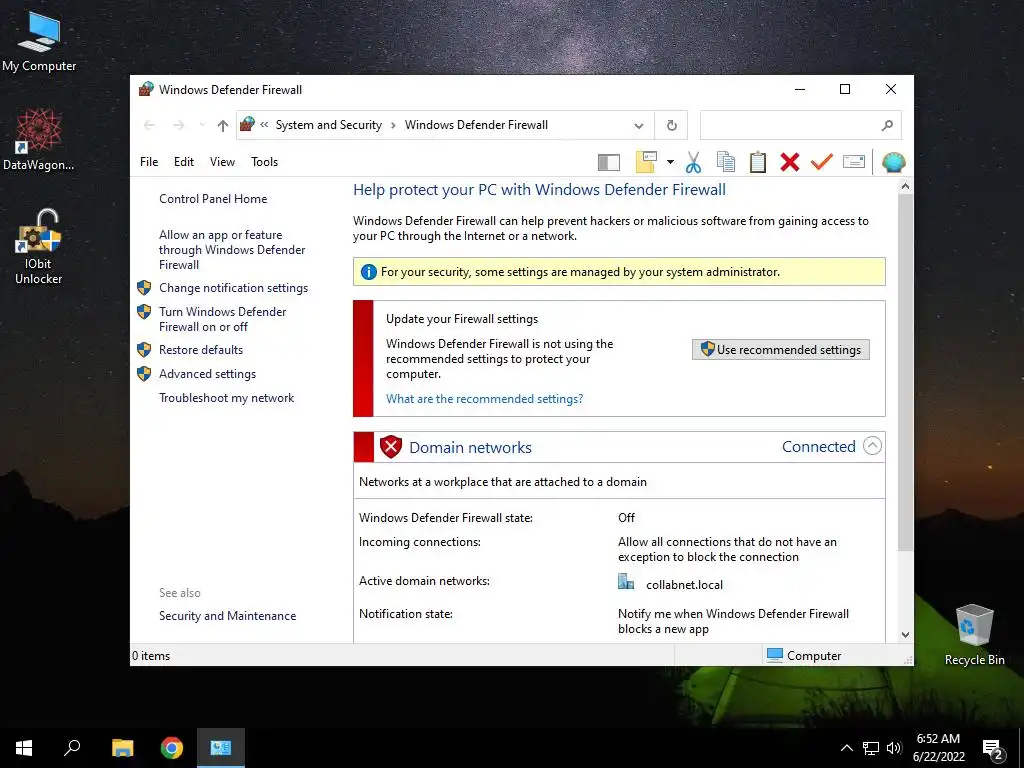Viewport: 1024px width, 768px height.
Task: Open the View menu
Action: [222, 162]
